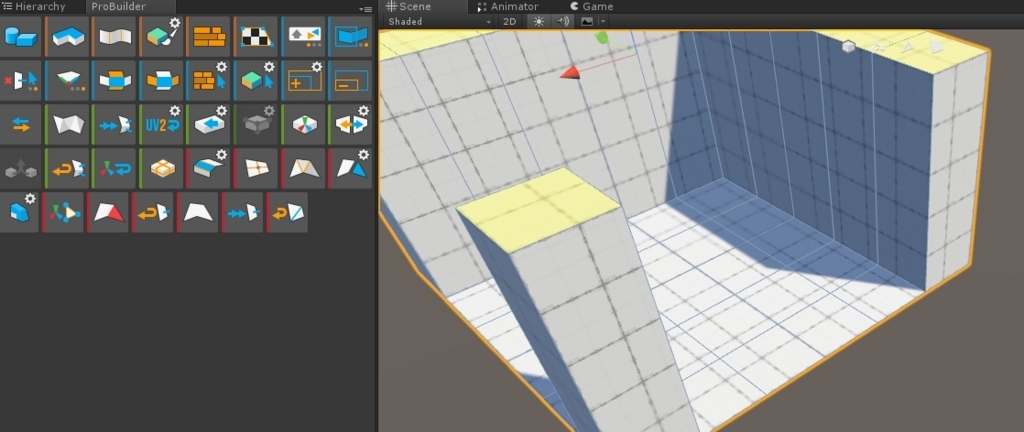The image size is (1024, 432).
Task: Click Grow Selection plus icon
Action: pos(304,81)
